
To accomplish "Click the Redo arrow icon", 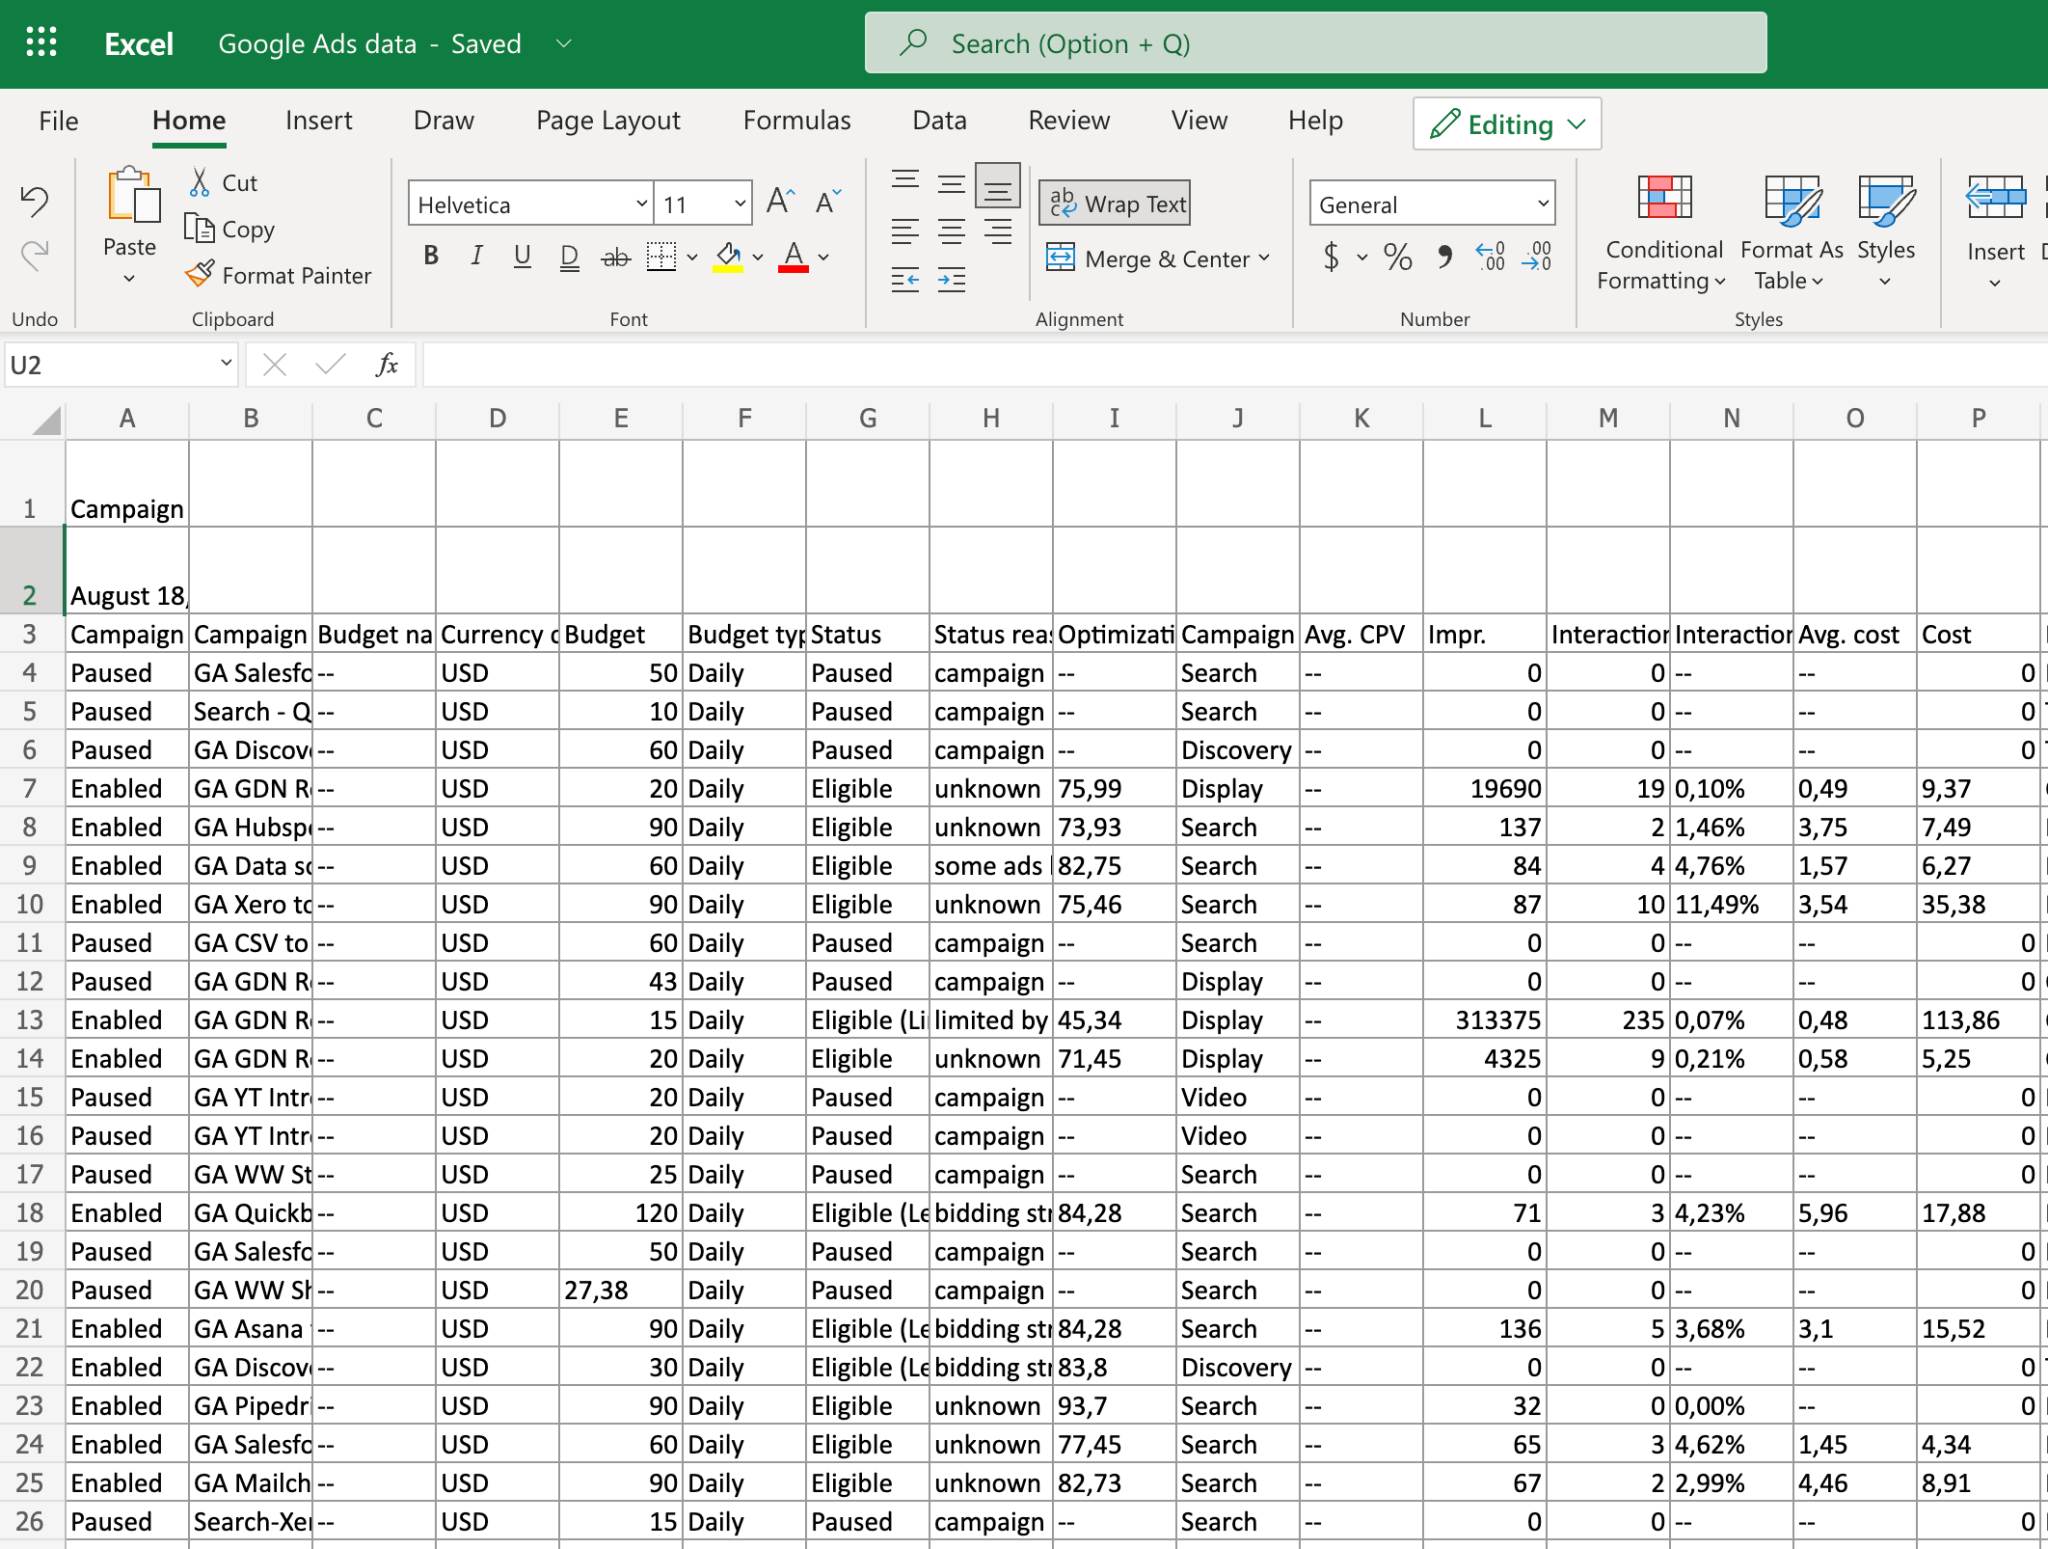I will (x=34, y=256).
